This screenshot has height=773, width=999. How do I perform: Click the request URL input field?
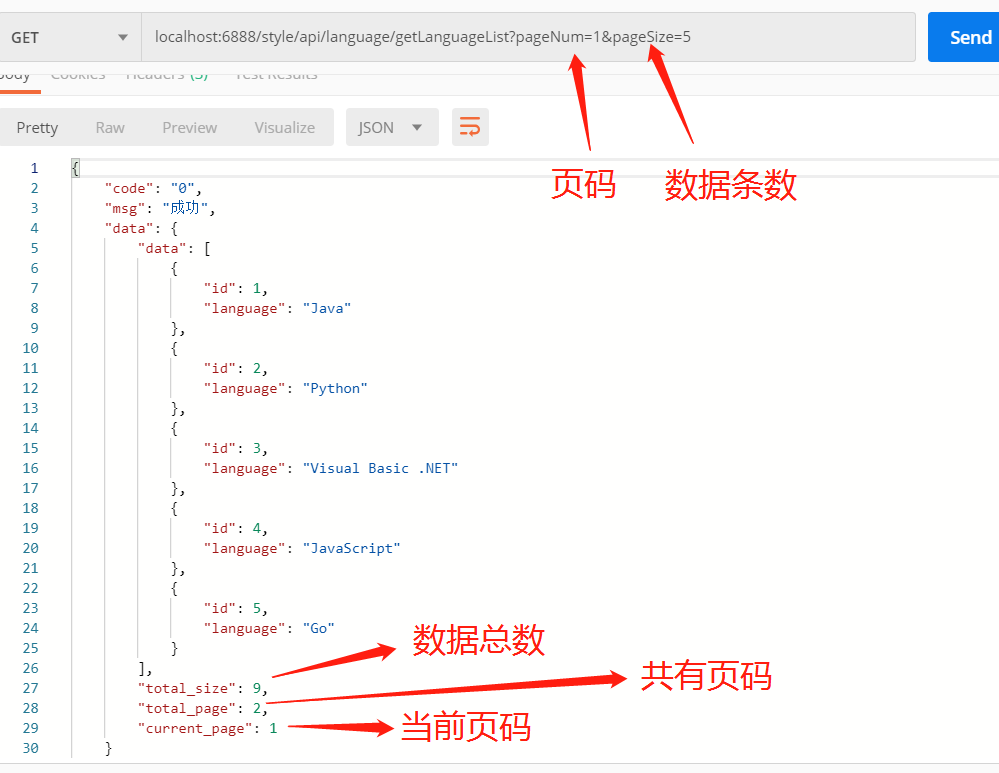pos(528,37)
